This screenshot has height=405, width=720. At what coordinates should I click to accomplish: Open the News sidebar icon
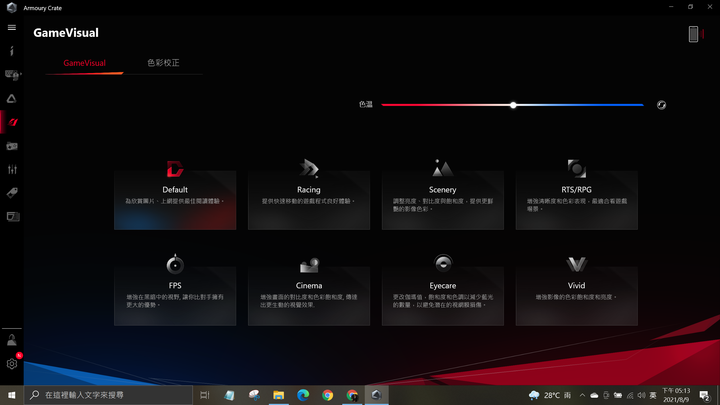[12, 217]
